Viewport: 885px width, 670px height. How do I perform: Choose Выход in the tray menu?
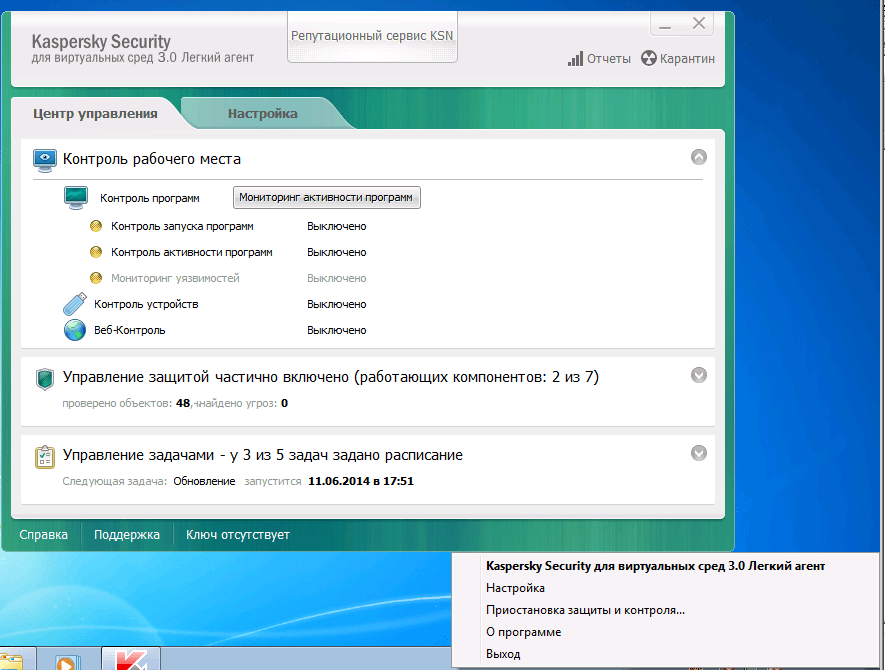(503, 654)
